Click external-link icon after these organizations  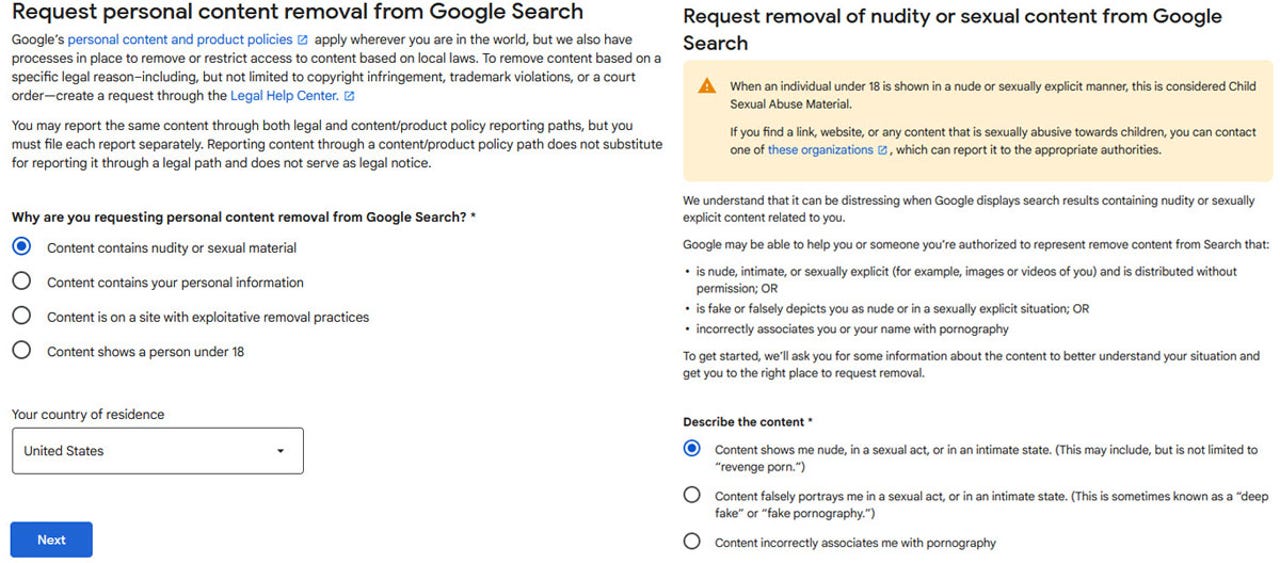point(883,150)
